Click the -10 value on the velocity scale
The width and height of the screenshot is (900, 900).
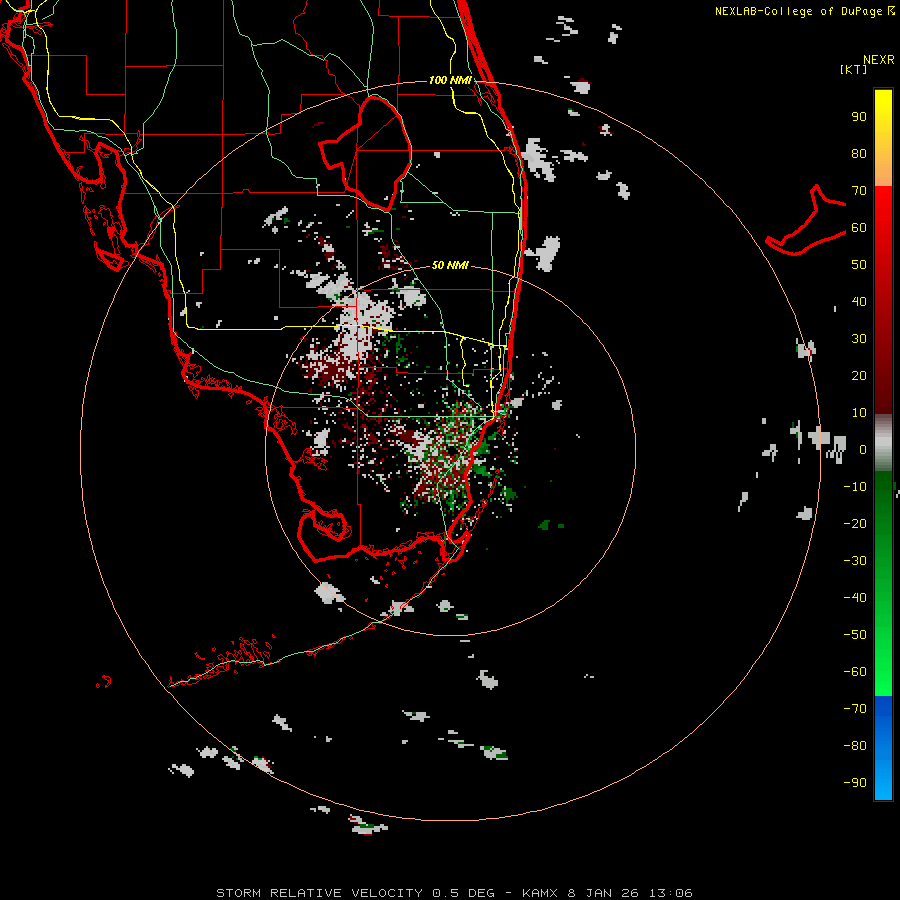click(855, 487)
